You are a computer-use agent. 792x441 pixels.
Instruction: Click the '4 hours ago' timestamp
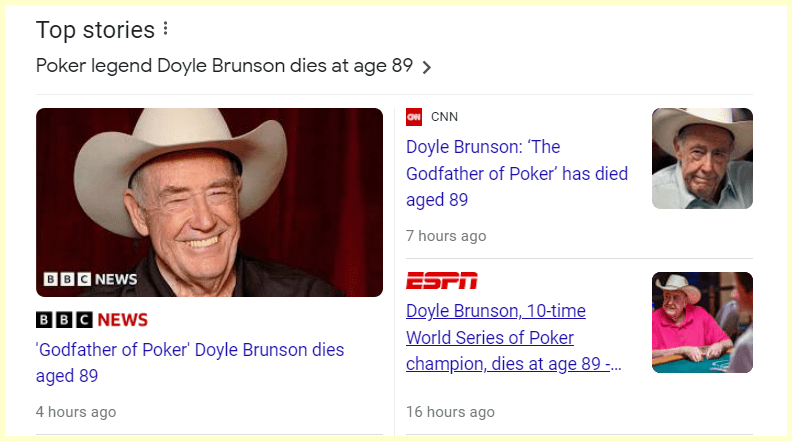76,412
